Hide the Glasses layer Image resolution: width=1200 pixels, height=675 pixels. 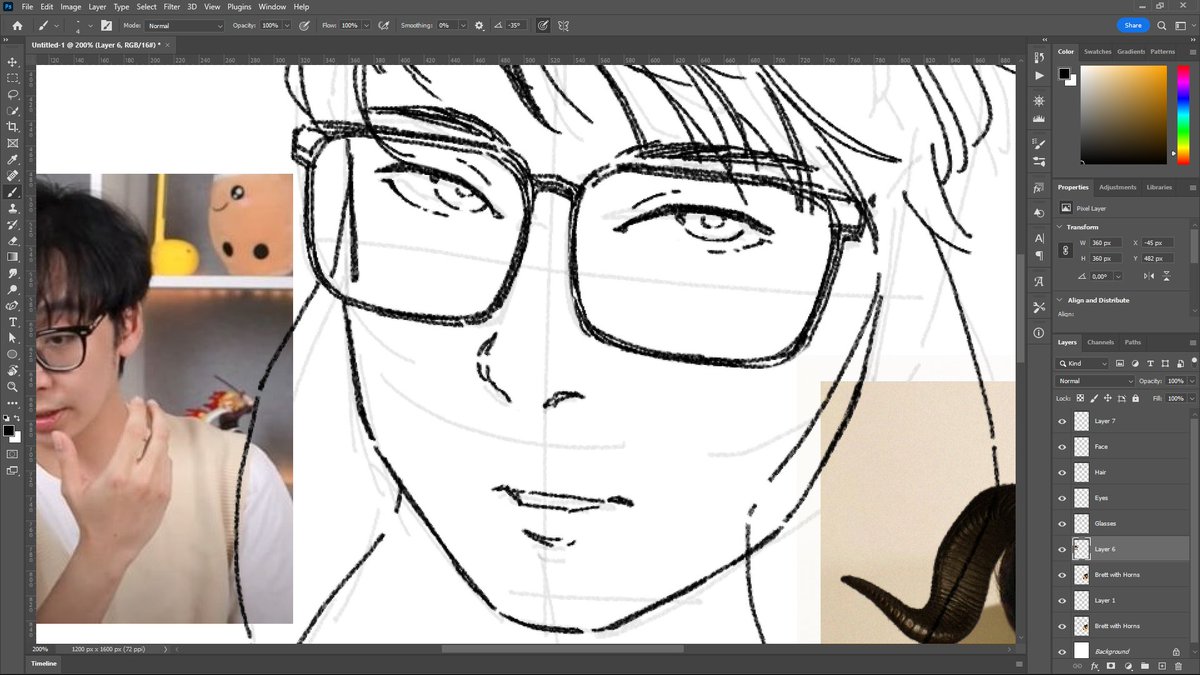pos(1063,523)
